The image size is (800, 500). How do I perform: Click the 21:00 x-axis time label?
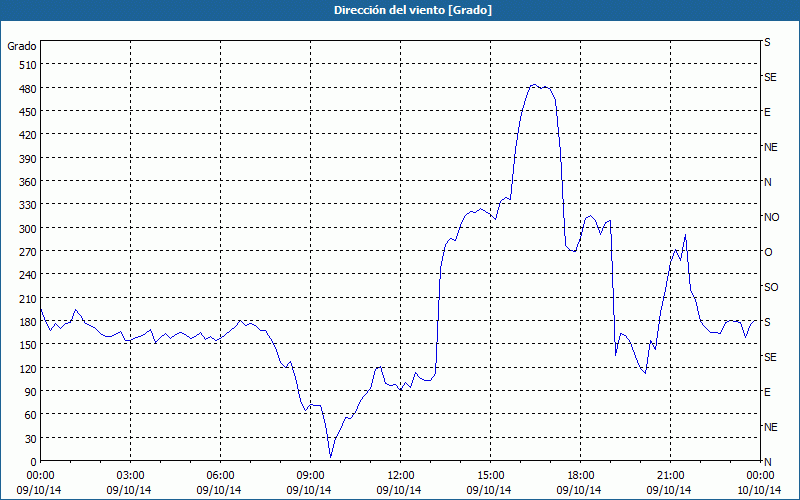(670, 475)
